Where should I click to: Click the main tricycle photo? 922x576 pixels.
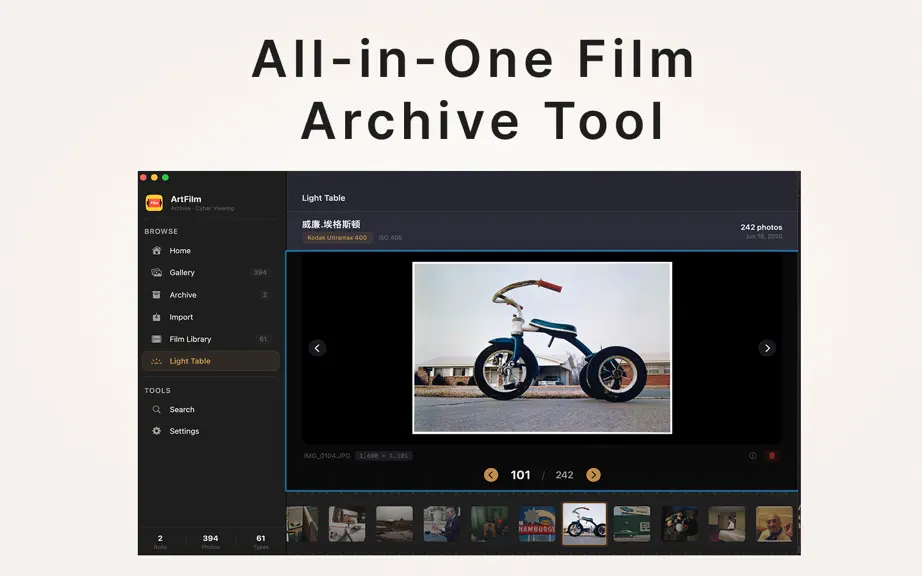point(542,348)
